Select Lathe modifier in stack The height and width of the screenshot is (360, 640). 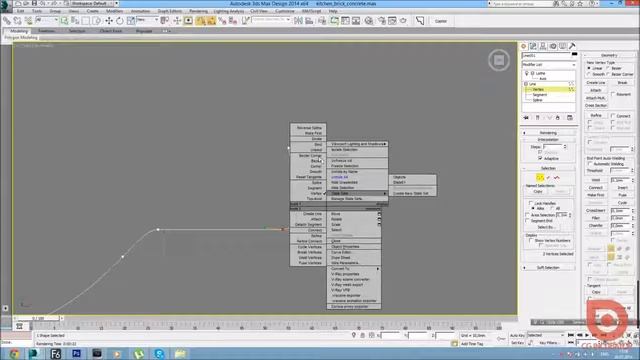tap(541, 73)
